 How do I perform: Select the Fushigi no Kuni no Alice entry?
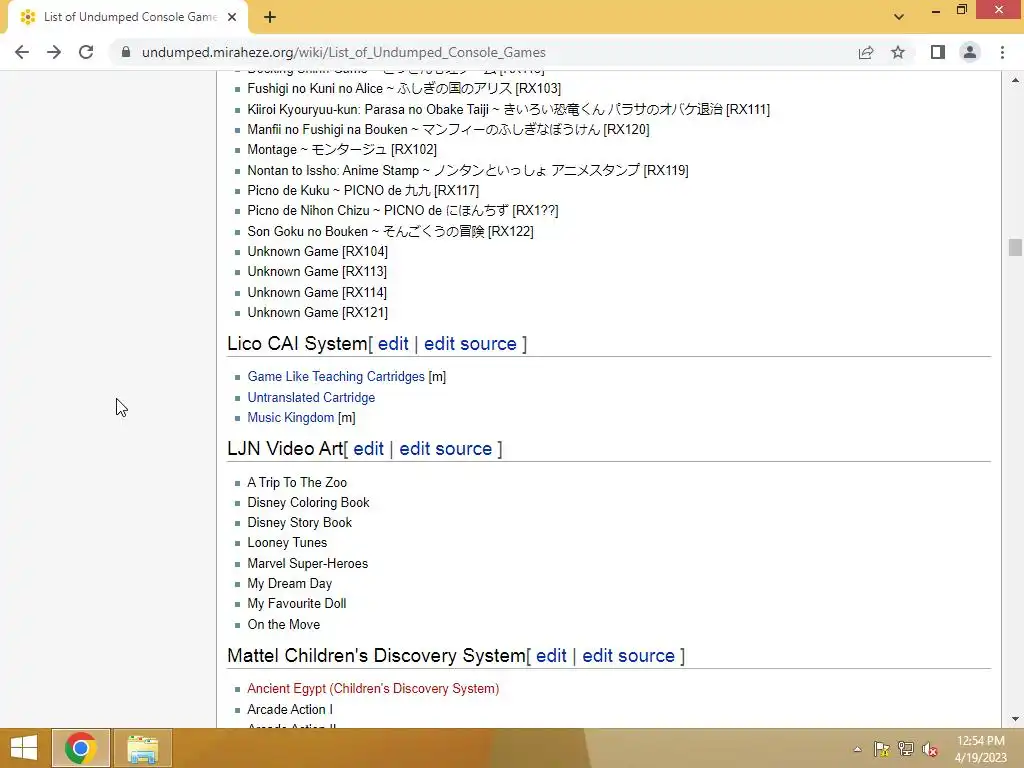[x=404, y=89]
